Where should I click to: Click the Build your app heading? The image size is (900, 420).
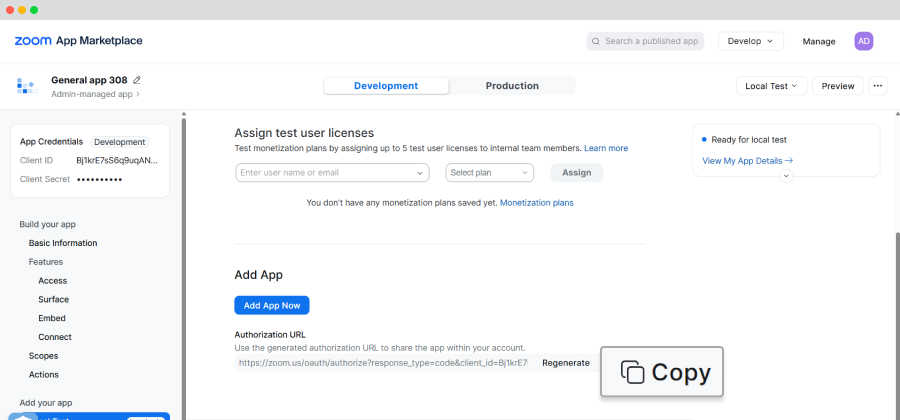pyautogui.click(x=48, y=224)
